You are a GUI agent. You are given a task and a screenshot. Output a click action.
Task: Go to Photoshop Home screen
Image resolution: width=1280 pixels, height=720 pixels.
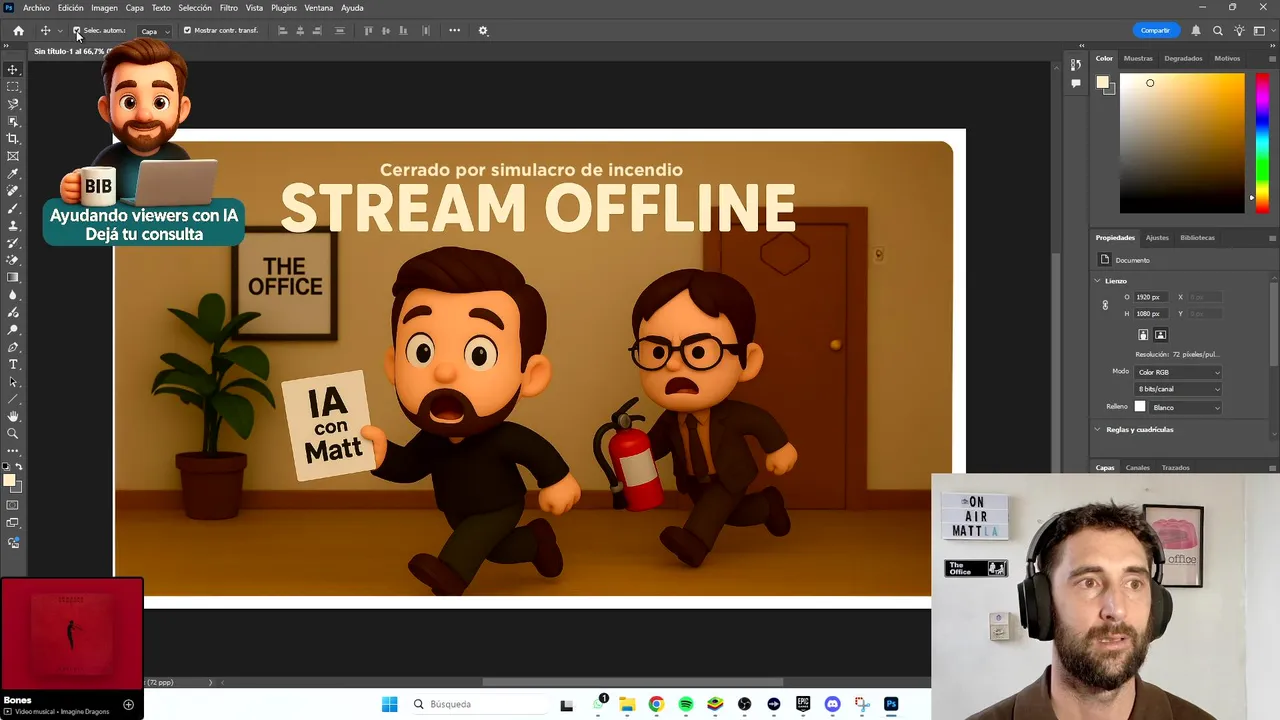click(x=18, y=30)
